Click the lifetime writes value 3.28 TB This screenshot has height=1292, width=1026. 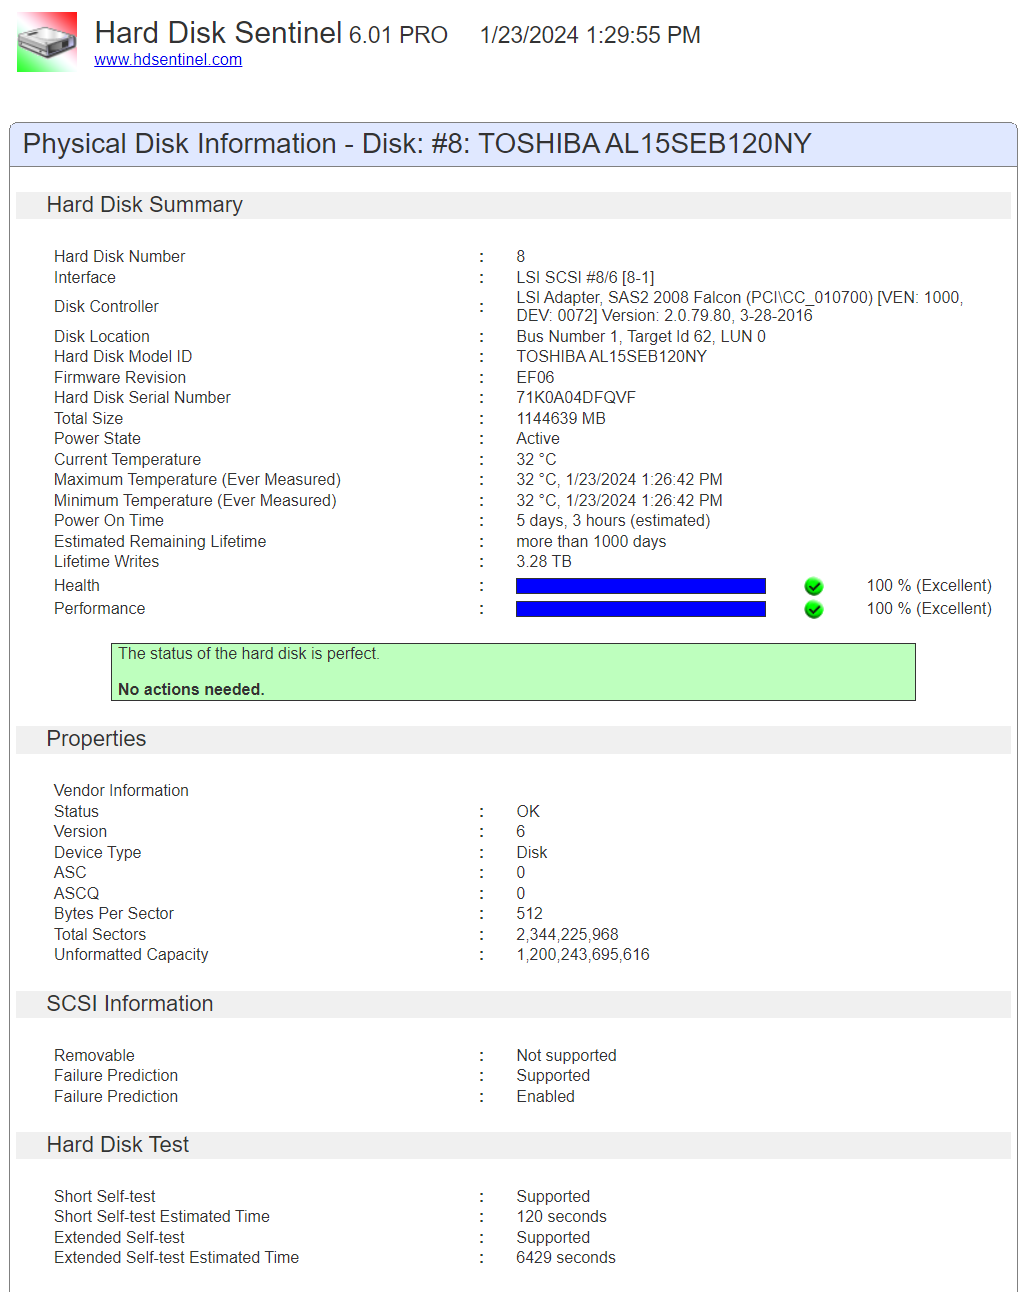tap(544, 562)
